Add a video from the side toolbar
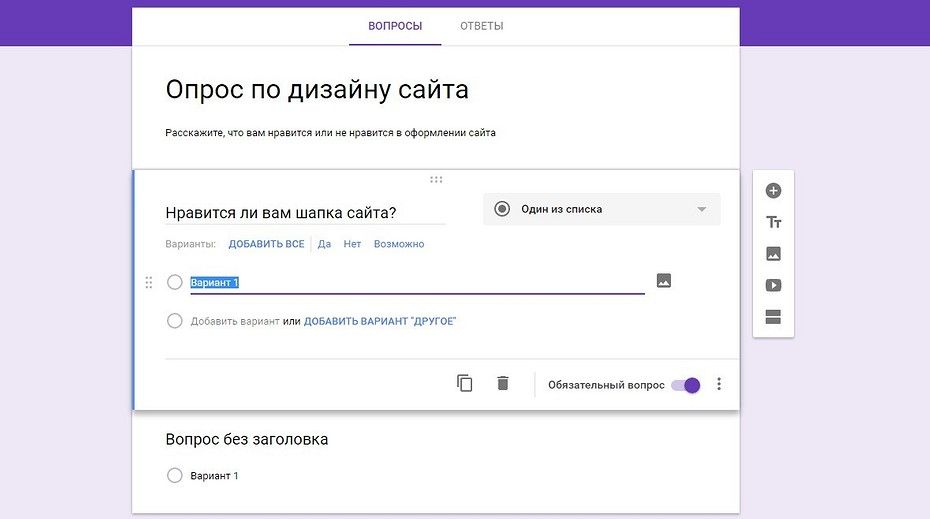Viewport: 930px width, 519px height. [x=773, y=285]
